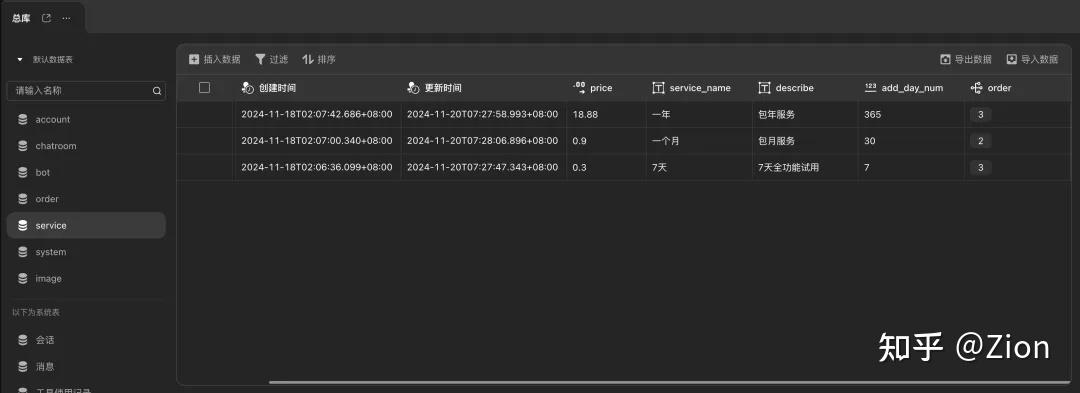Image resolution: width=1080 pixels, height=393 pixels.
Task: Open the order table in the sidebar
Action: (86, 199)
